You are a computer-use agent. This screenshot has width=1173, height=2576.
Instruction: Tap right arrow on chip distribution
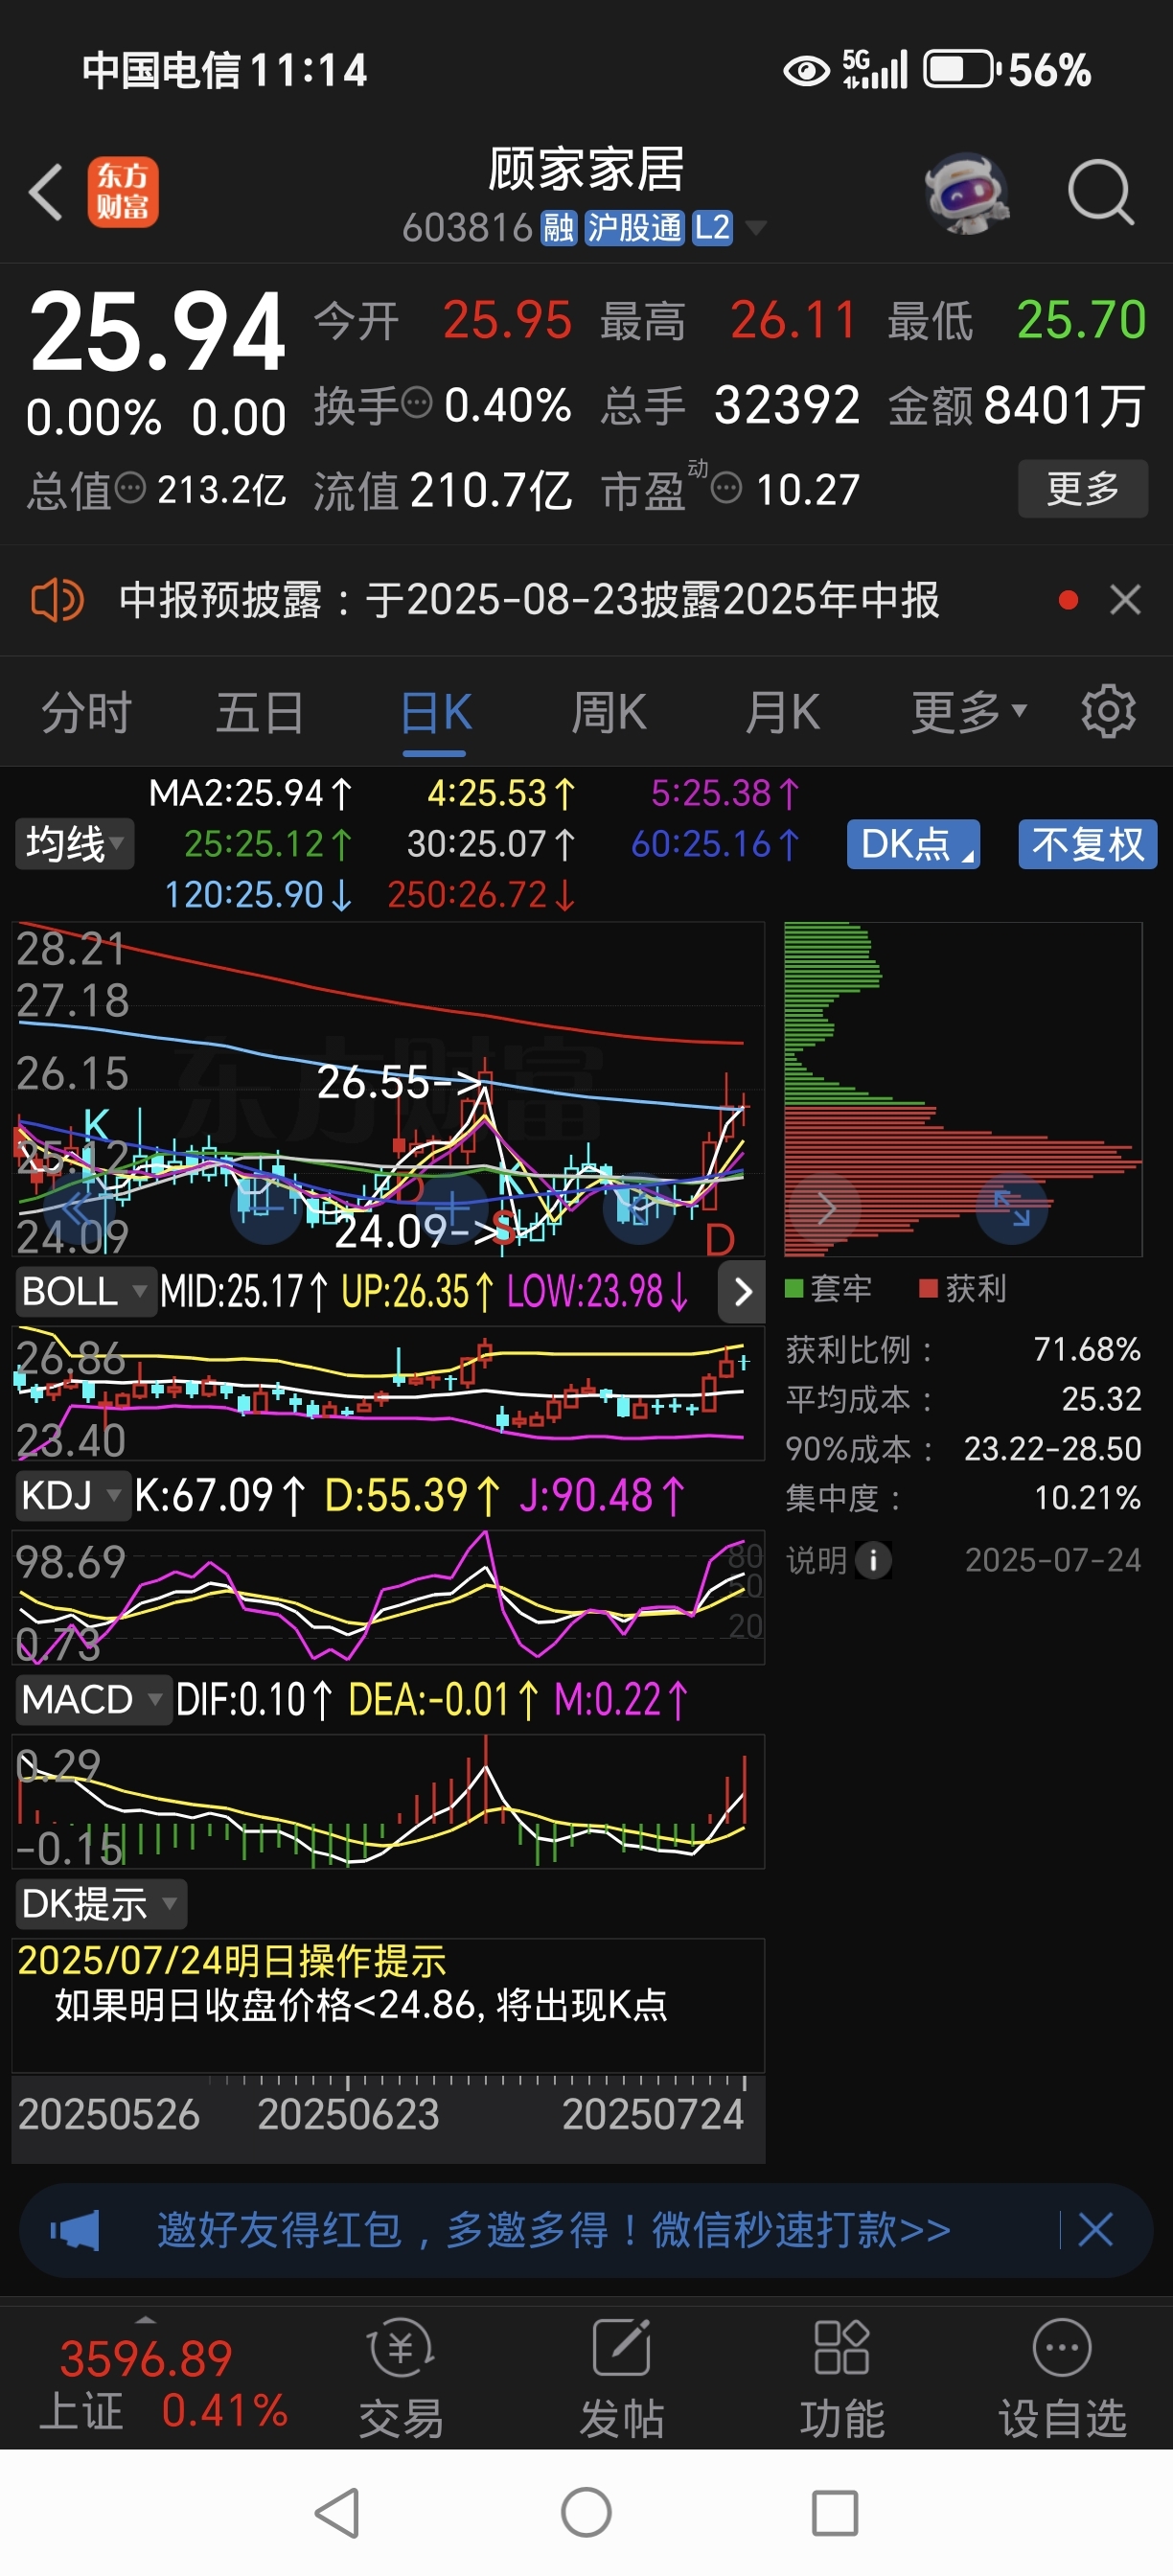[x=825, y=1208]
